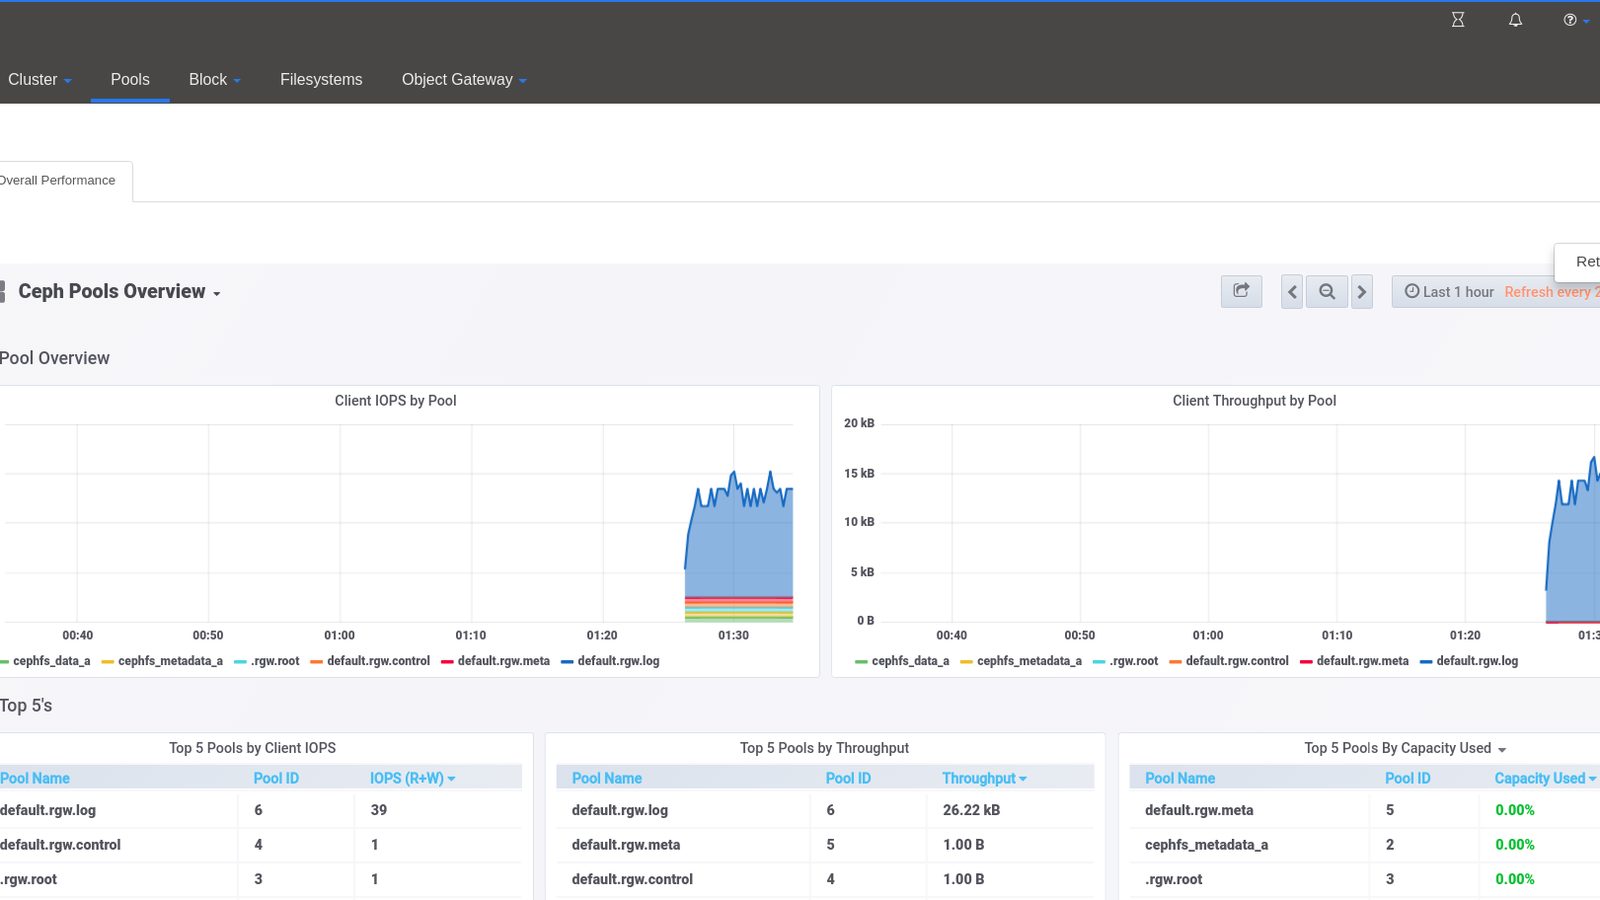Click default.rgw.log color swatch in IOPS legend

[567, 662]
